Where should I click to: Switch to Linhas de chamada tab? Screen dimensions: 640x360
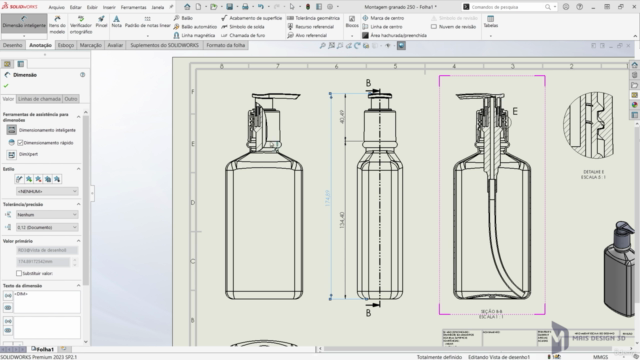pos(40,99)
